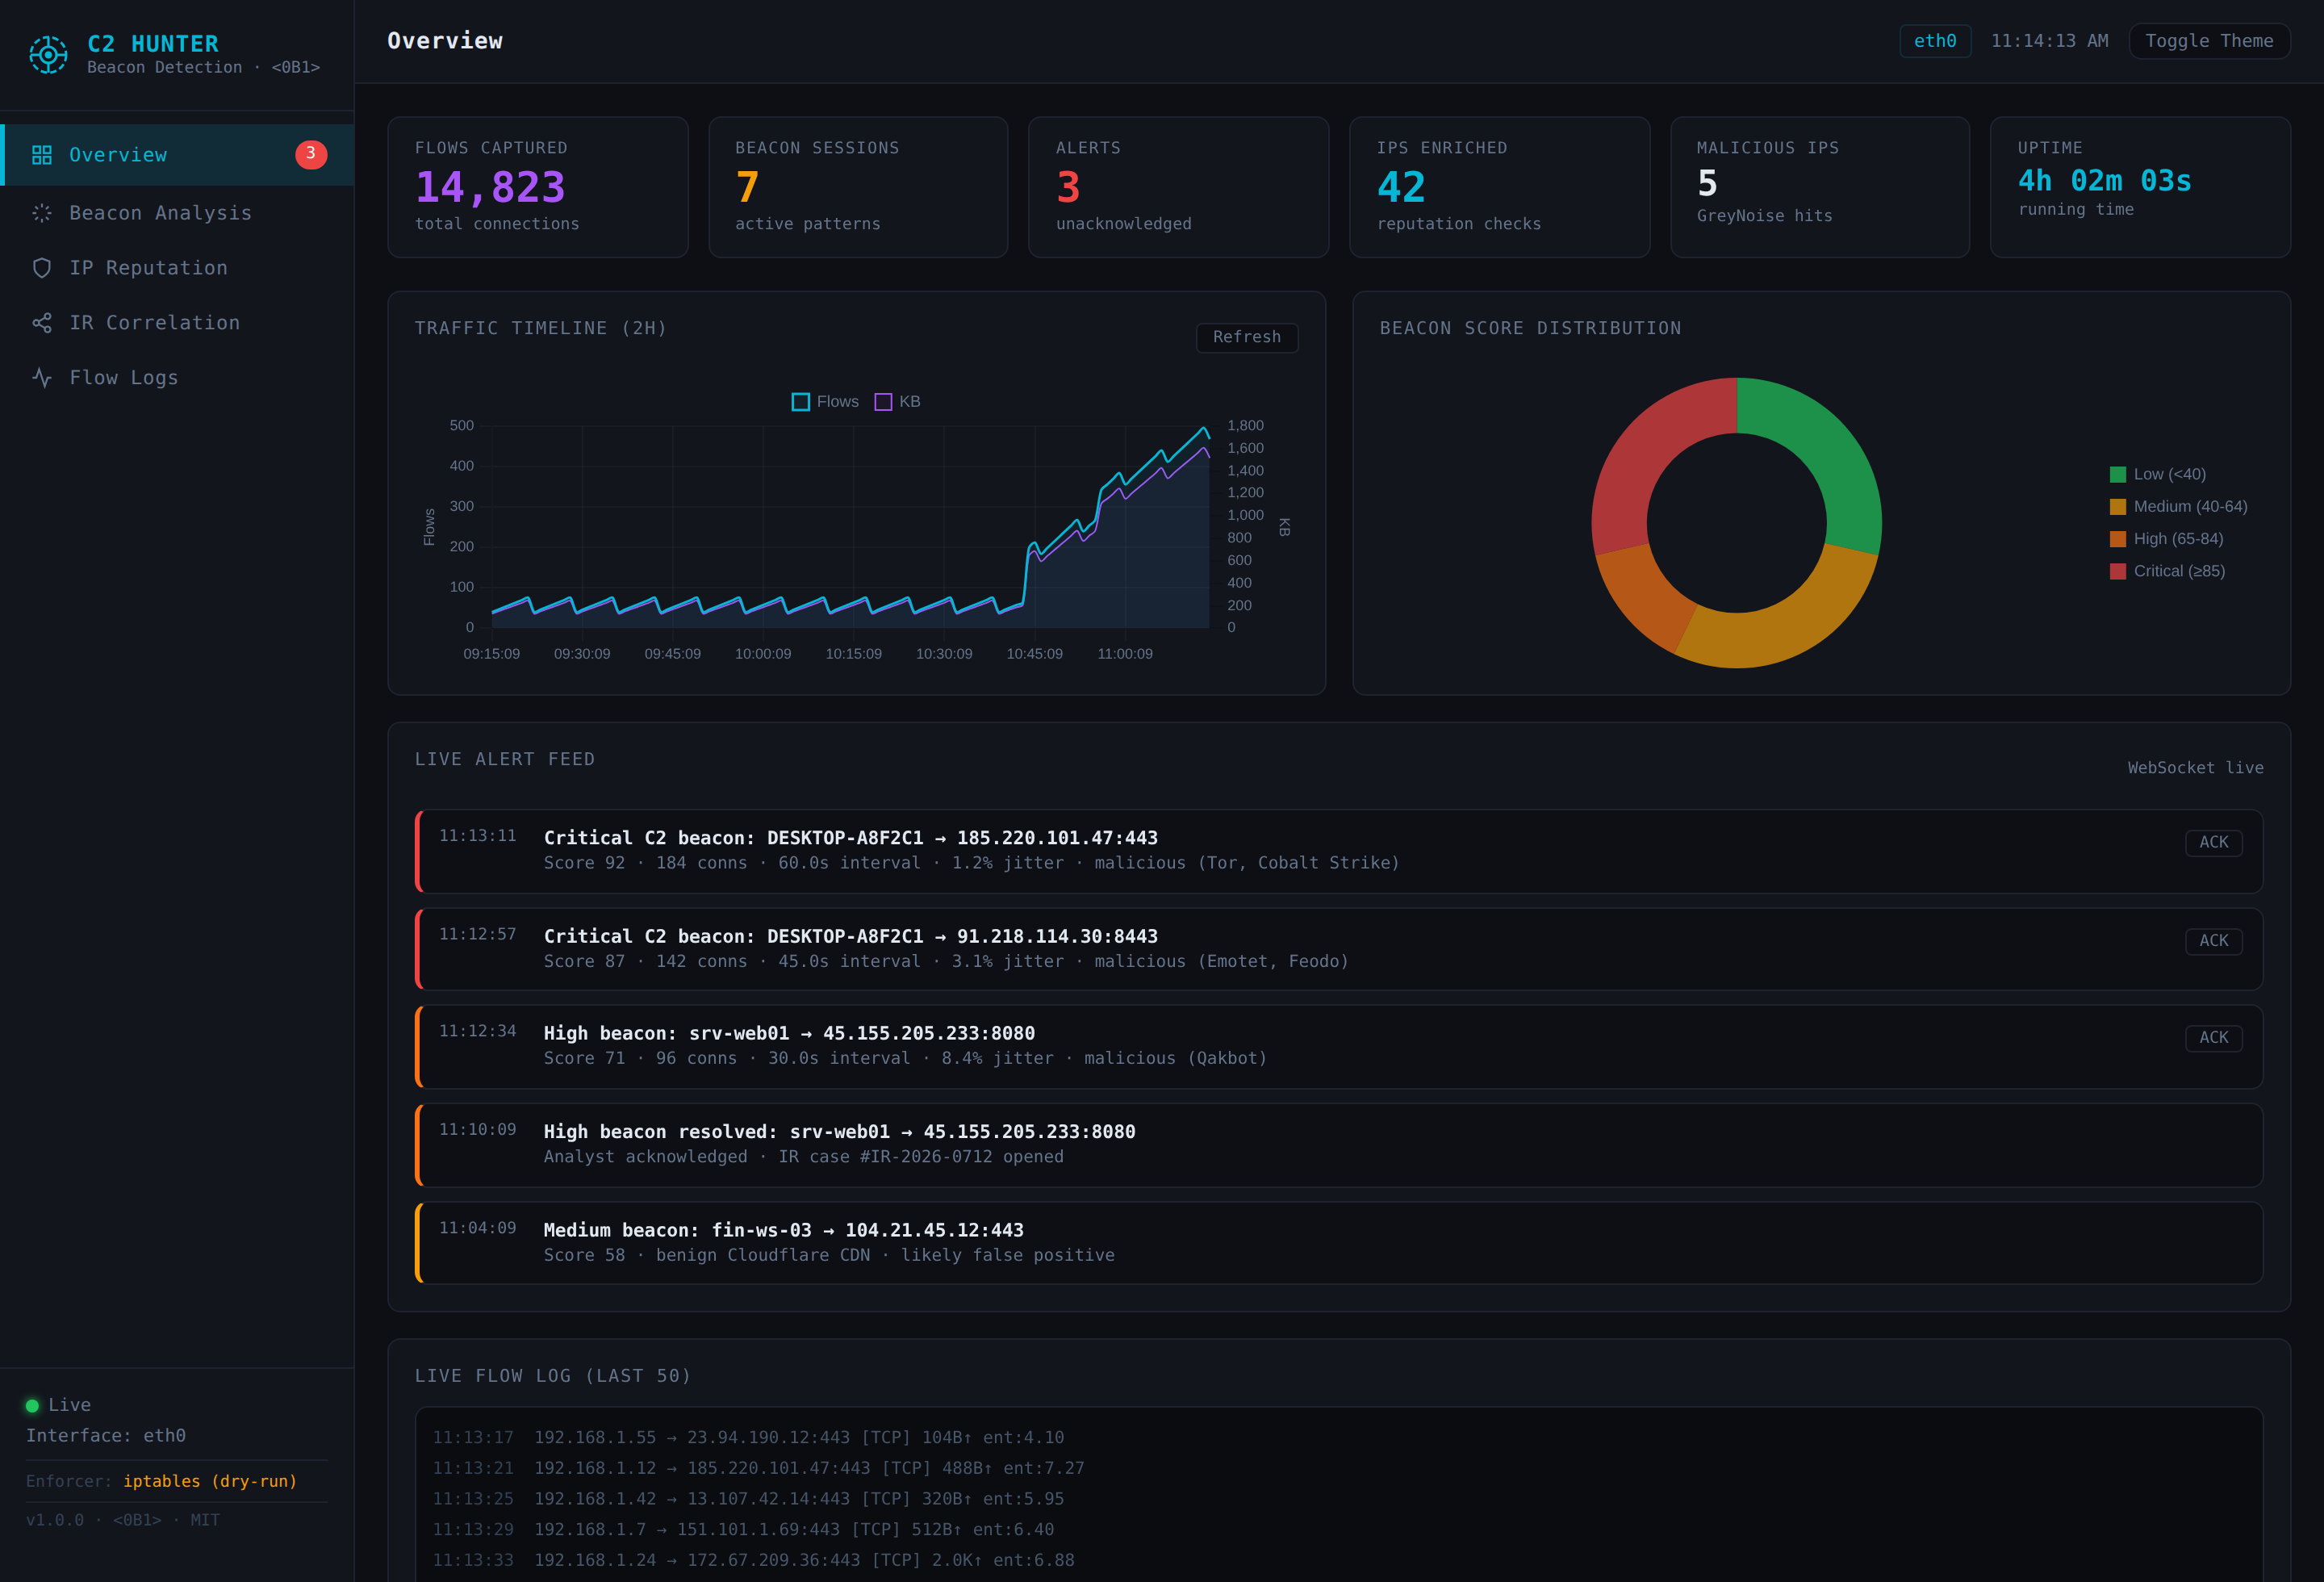Open Beacon Analysis via its spinner icon
The image size is (2324, 1582).
pos(42,213)
